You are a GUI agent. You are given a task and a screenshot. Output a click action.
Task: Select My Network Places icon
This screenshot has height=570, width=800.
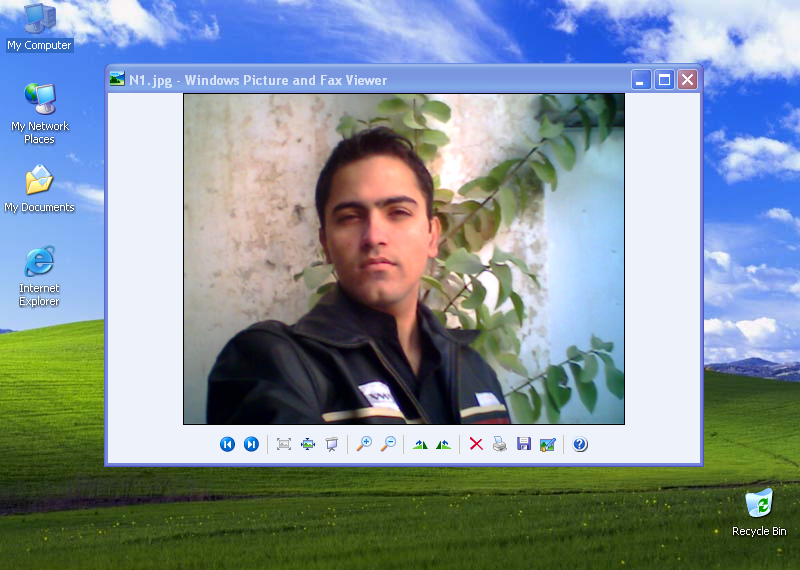pyautogui.click(x=40, y=113)
